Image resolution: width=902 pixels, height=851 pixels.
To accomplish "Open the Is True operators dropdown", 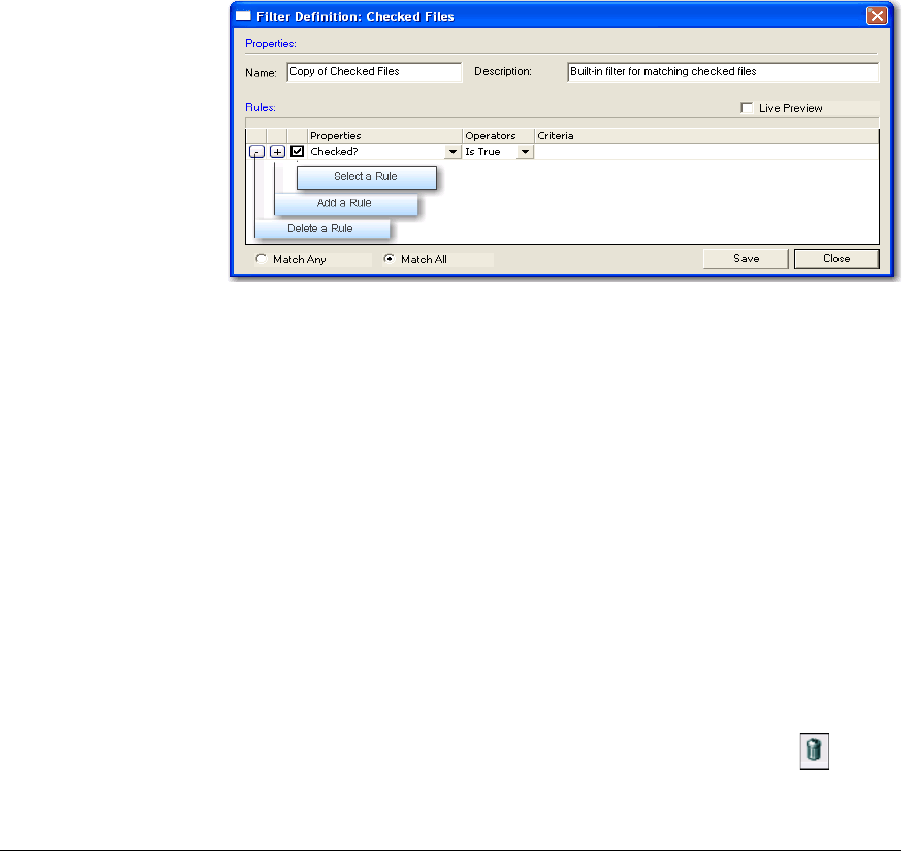I will (525, 152).
